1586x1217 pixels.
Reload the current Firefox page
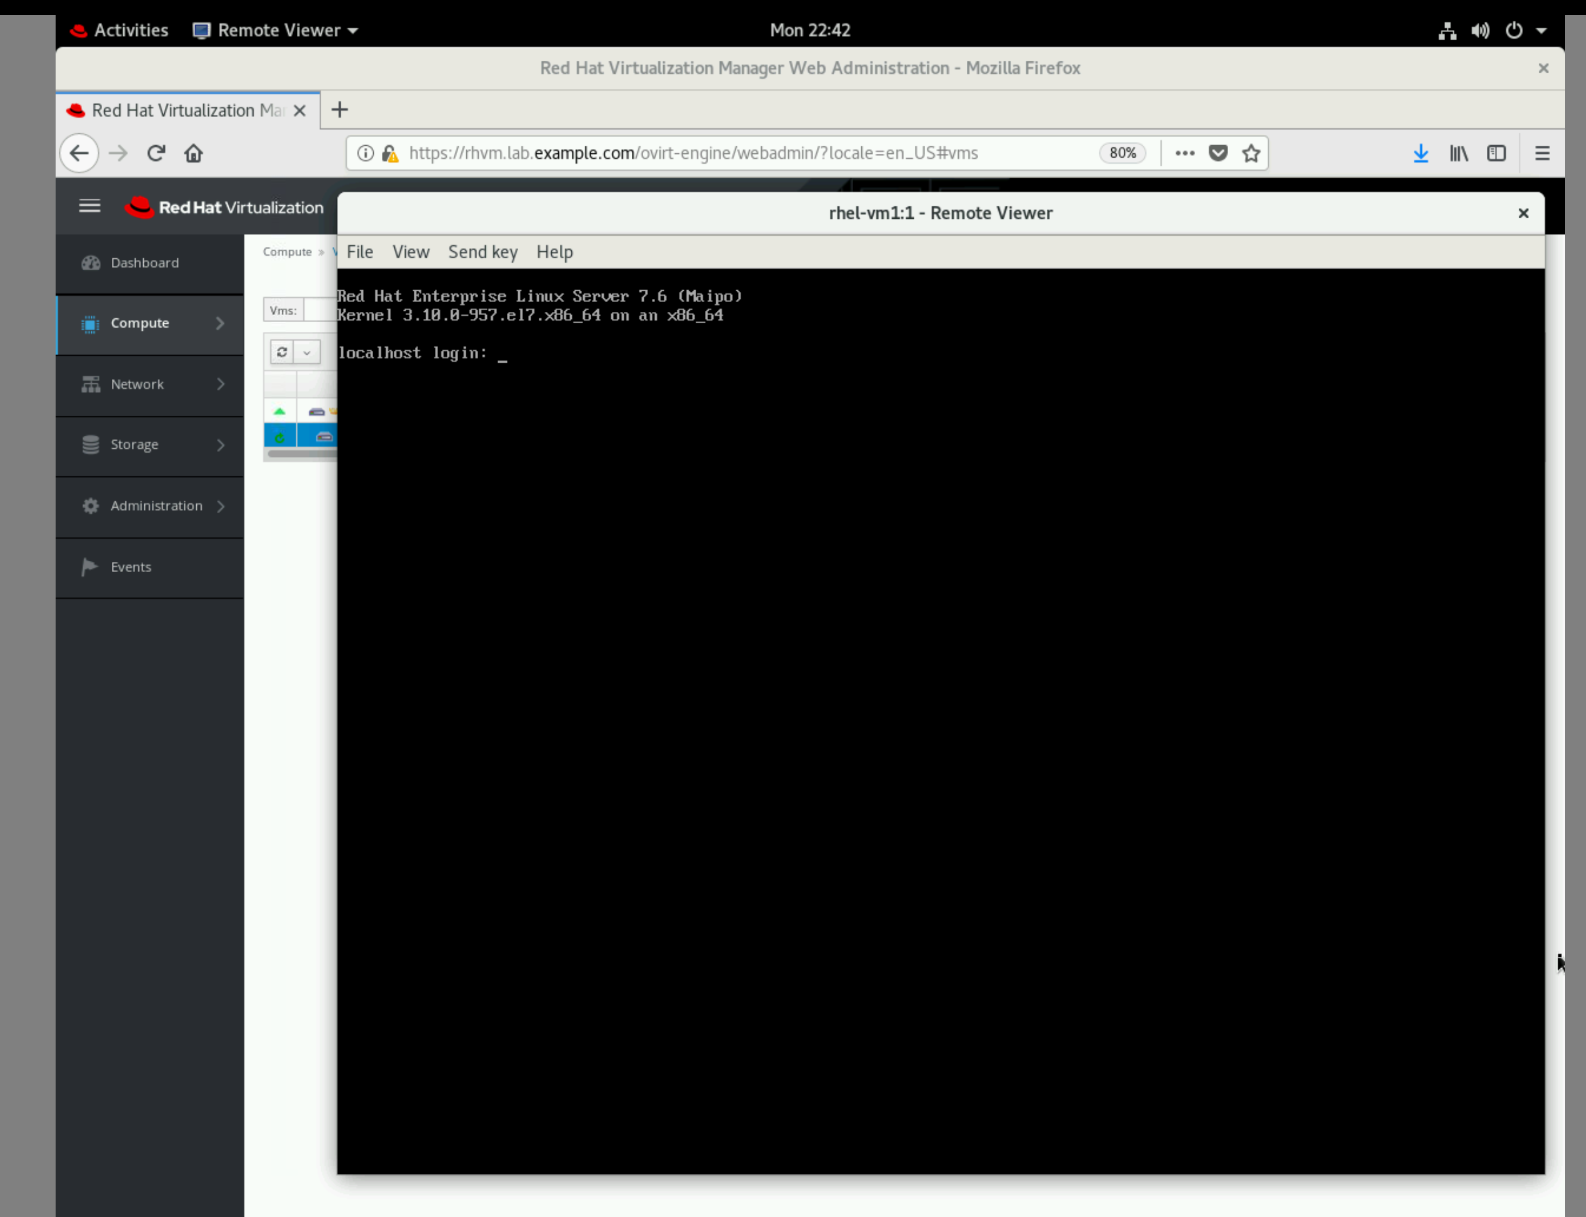pyautogui.click(x=156, y=153)
